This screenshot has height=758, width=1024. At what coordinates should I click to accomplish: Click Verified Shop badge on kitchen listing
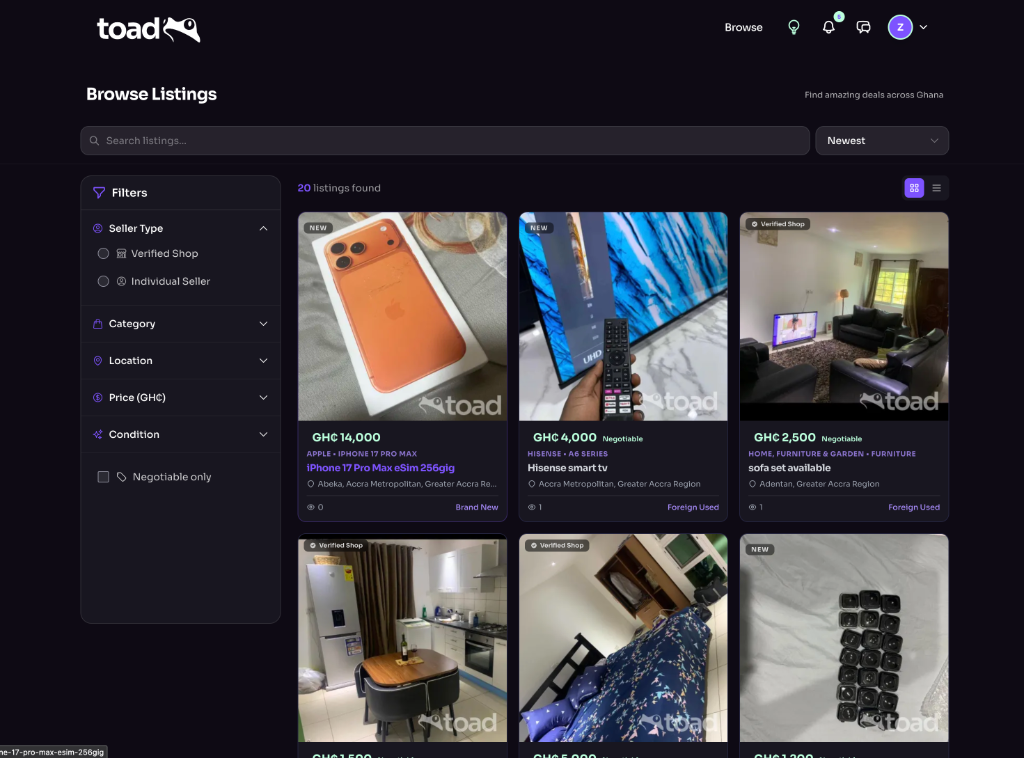(336, 545)
